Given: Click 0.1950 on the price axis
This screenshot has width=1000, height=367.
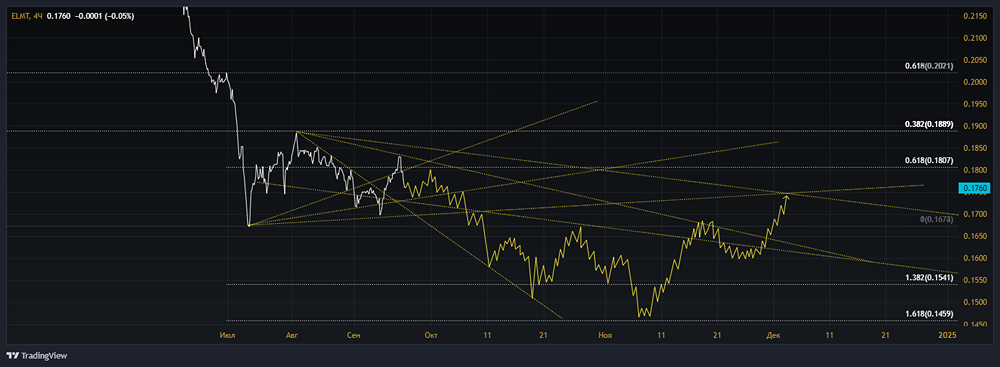Looking at the screenshot, I should [976, 104].
